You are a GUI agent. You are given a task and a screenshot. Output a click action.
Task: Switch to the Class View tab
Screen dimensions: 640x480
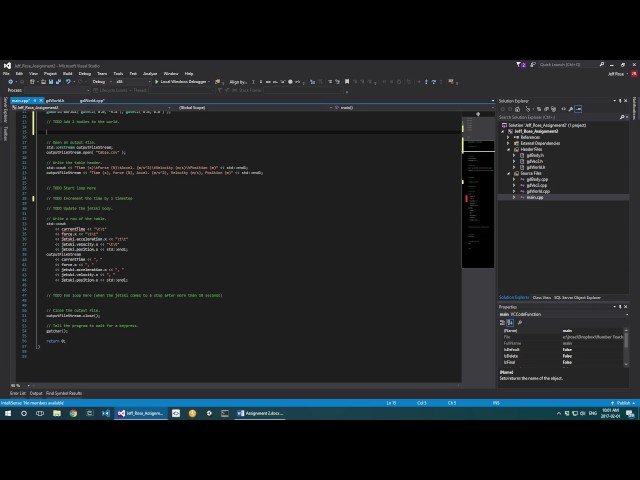[541, 298]
